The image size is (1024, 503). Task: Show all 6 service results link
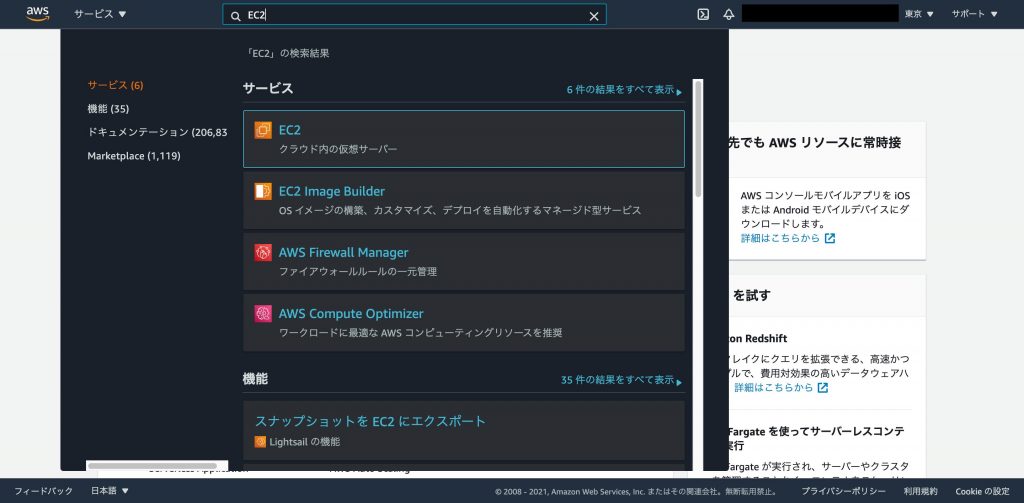click(x=624, y=90)
